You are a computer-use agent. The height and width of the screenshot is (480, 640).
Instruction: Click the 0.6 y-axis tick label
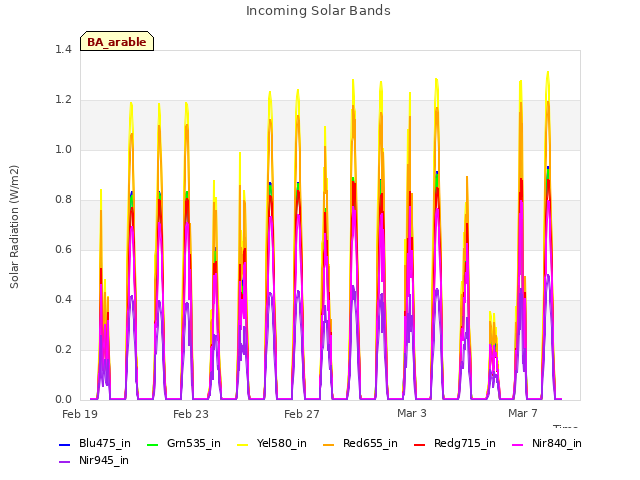tap(63, 250)
